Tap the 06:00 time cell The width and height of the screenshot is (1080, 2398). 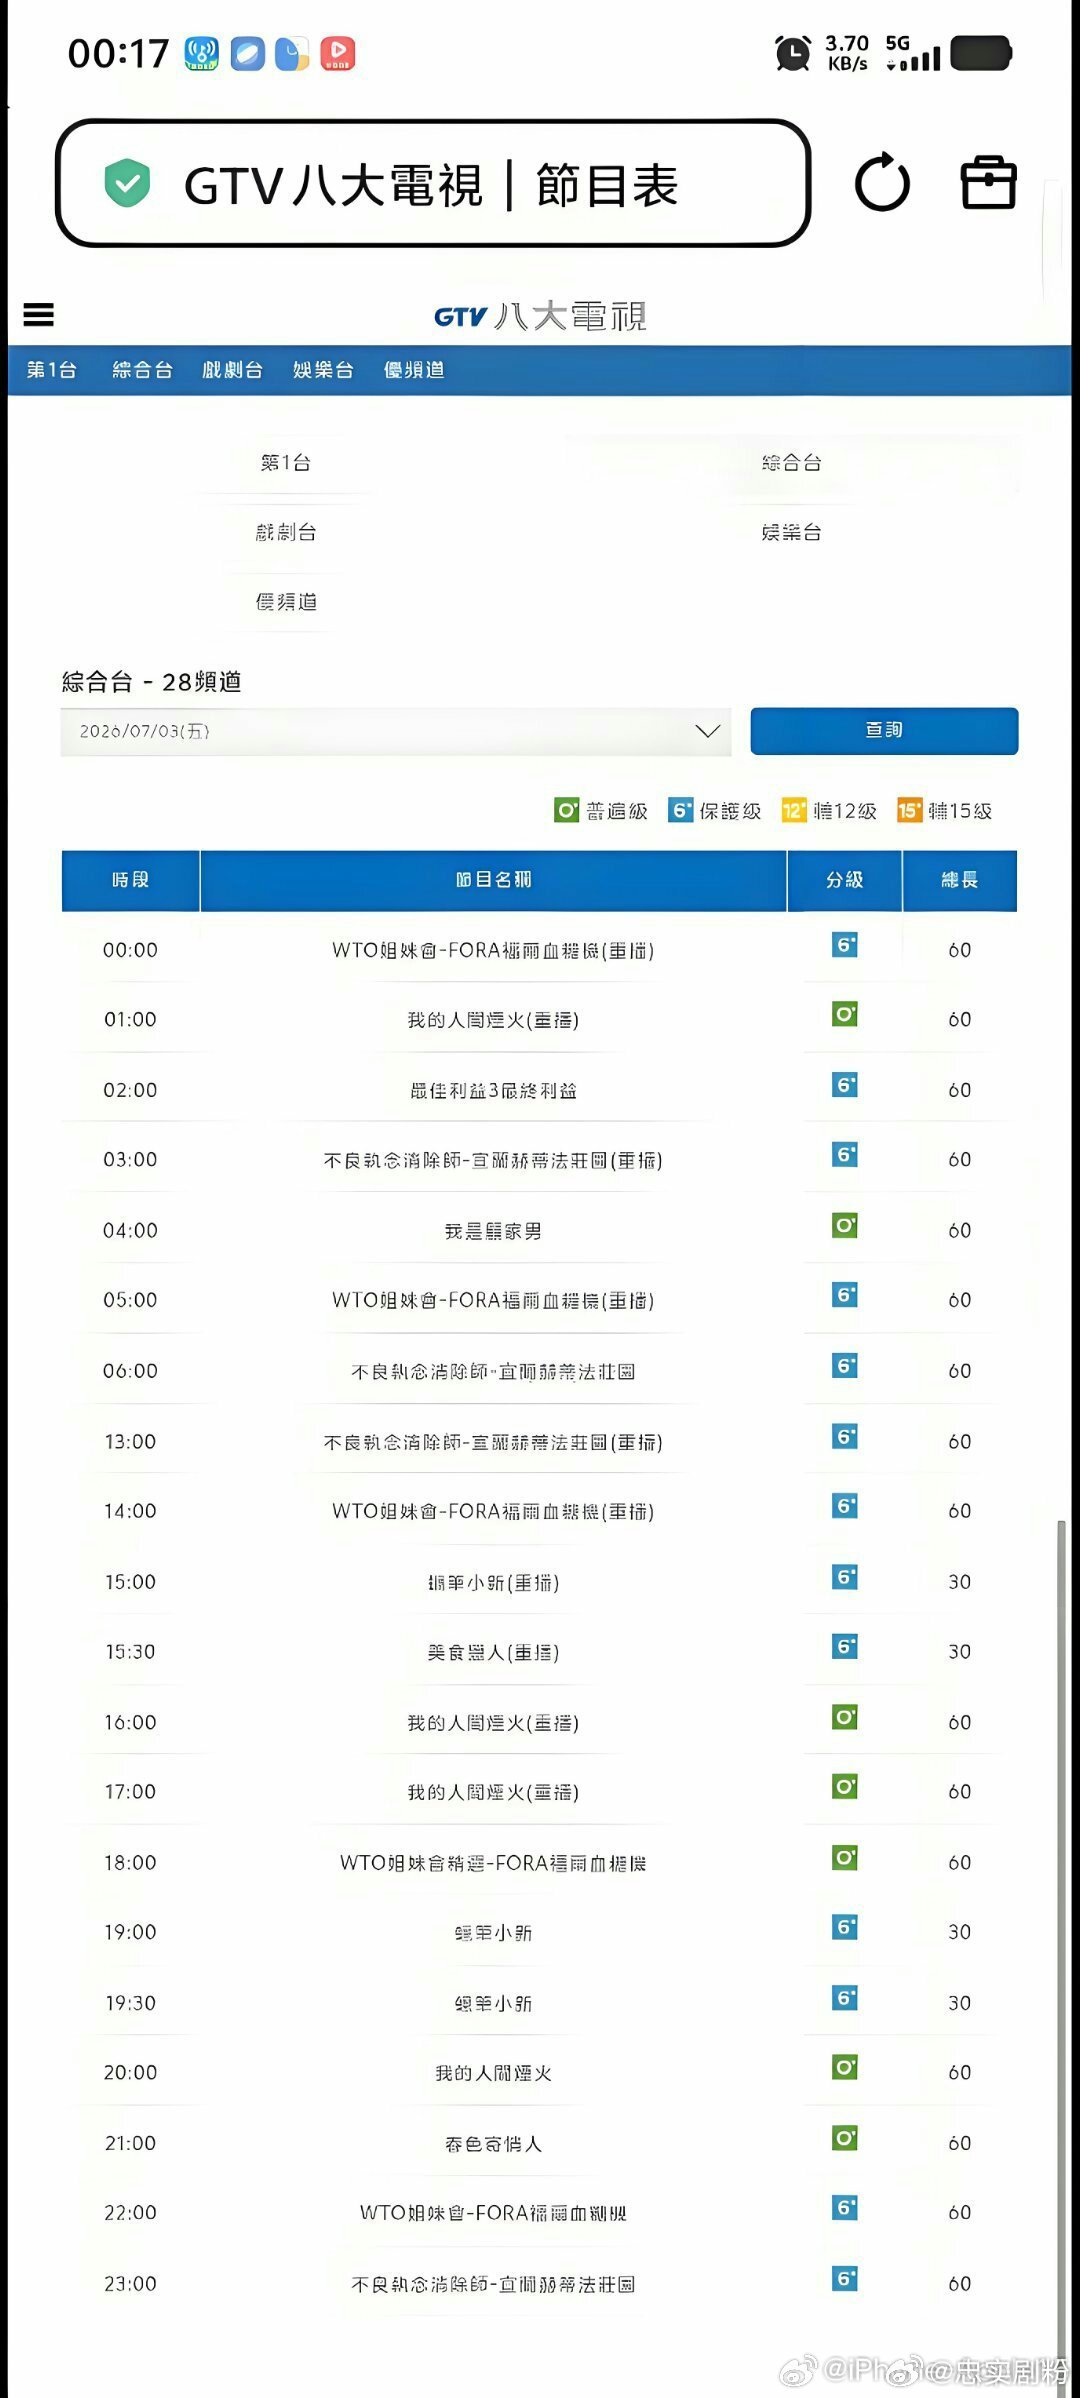pos(131,1371)
